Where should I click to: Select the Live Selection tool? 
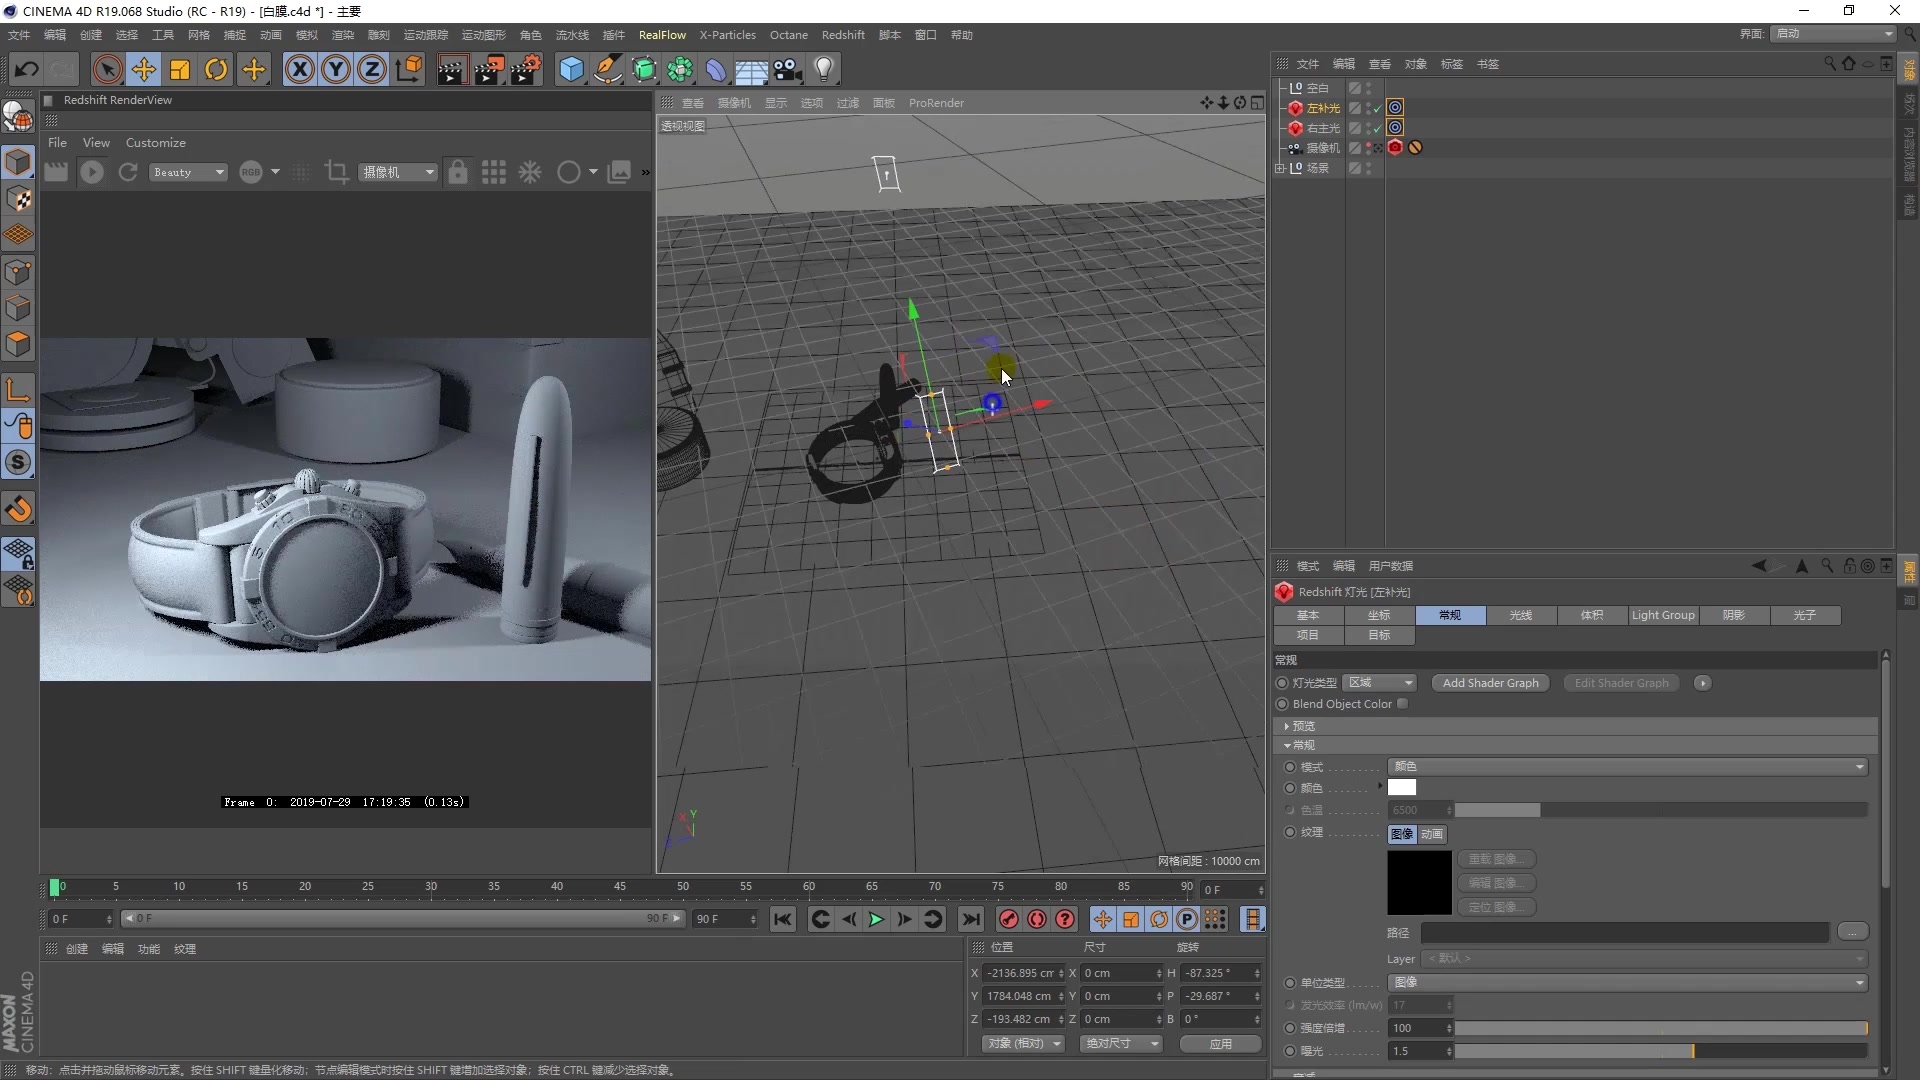106,69
